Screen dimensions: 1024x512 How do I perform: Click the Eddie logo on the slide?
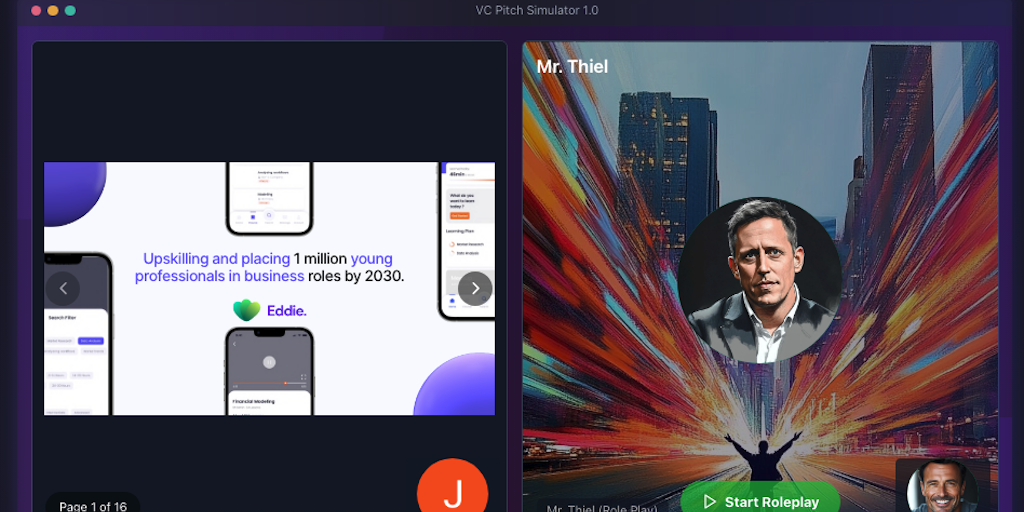click(270, 310)
